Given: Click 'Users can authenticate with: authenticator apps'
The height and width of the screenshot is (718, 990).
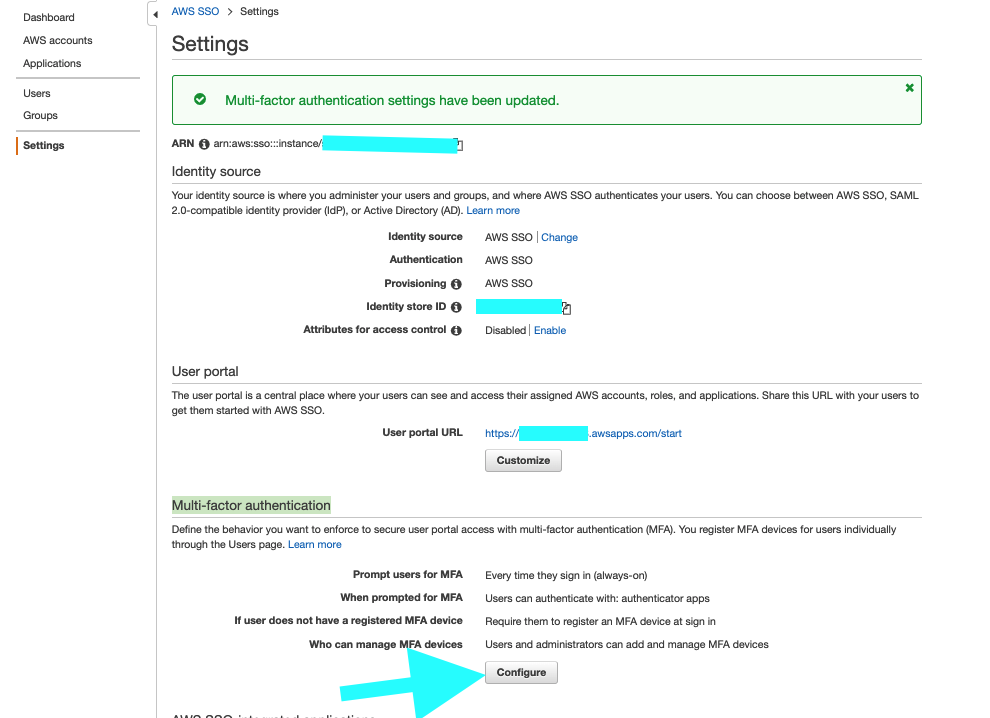Looking at the screenshot, I should point(597,598).
